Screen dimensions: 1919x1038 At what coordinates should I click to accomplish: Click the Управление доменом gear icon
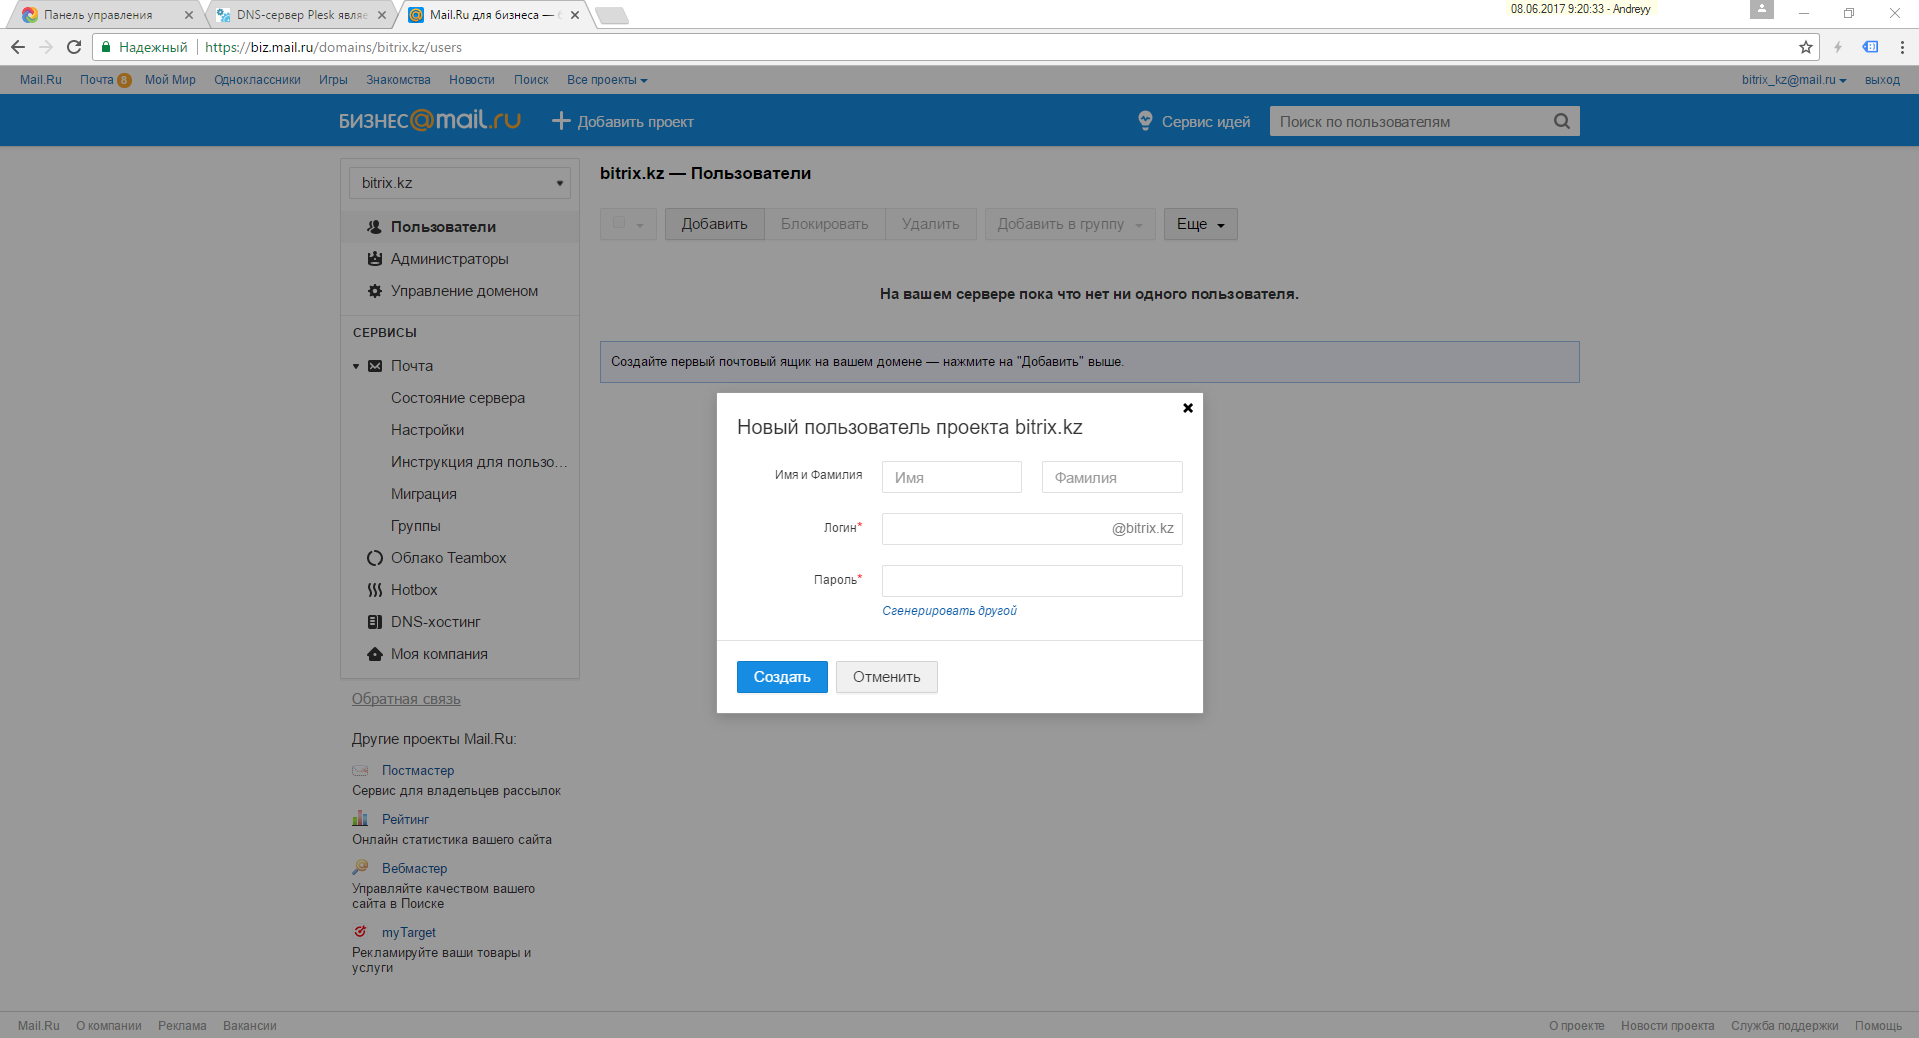[374, 291]
